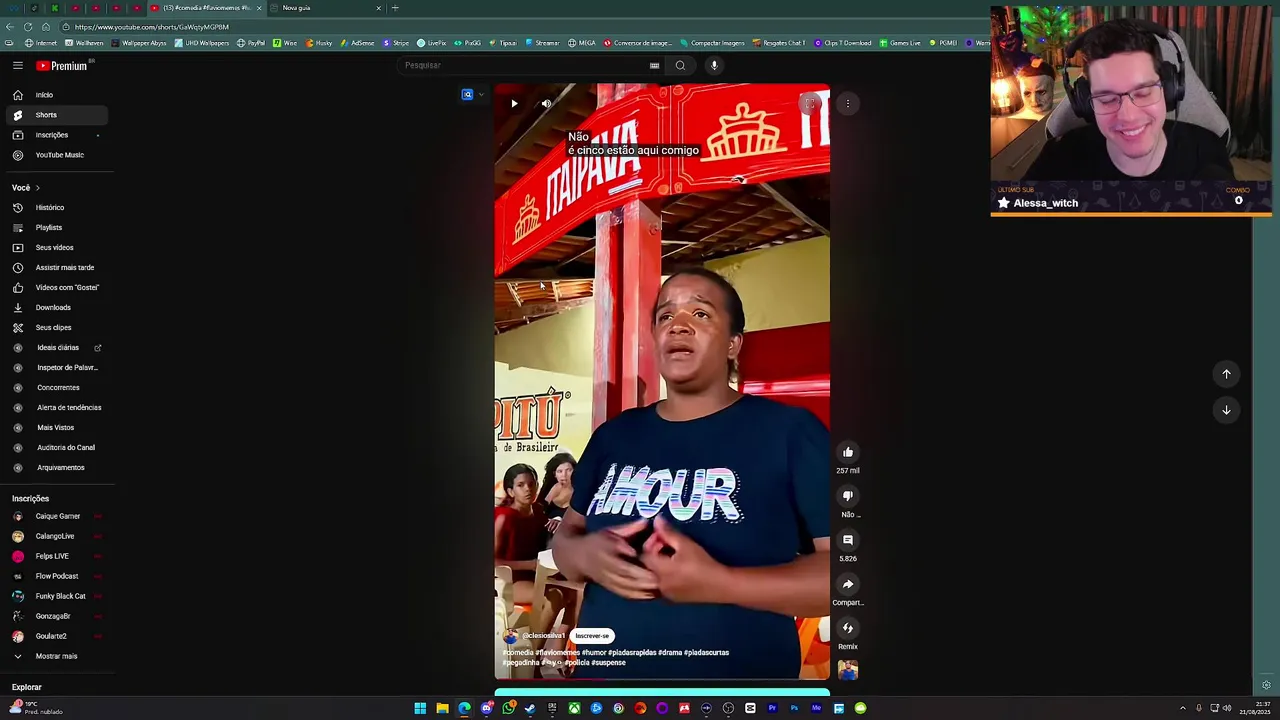
Task: Open the channel avatar on the Short
Action: point(511,636)
